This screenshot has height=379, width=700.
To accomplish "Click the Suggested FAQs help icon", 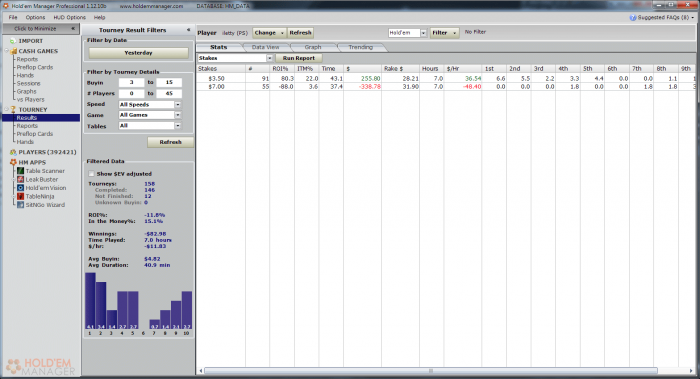I will 633,17.
